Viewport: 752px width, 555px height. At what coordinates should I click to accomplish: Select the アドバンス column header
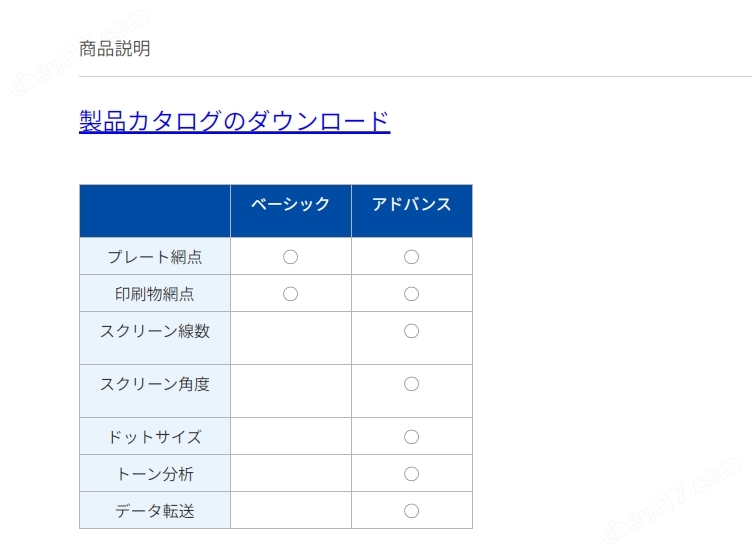(411, 204)
